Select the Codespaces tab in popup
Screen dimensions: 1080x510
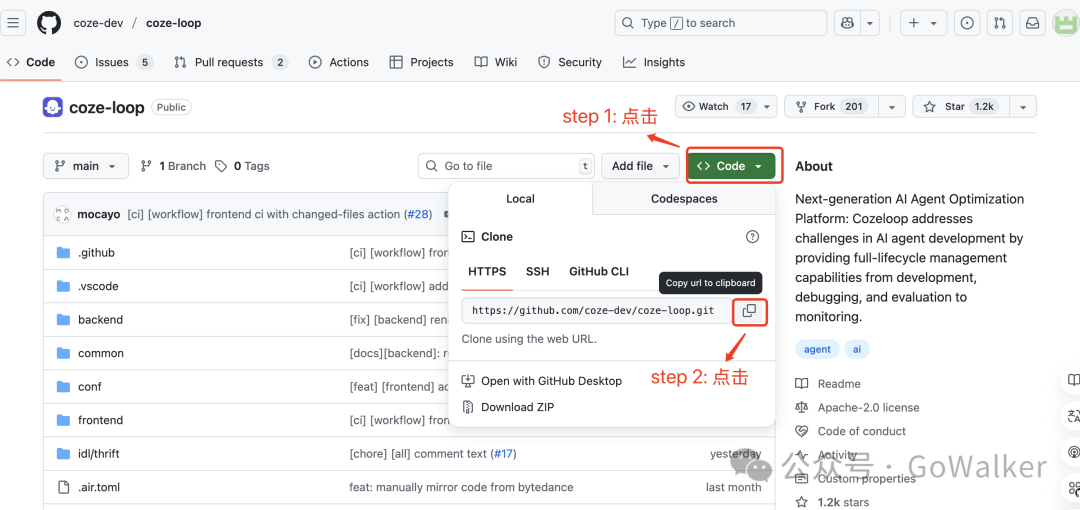tap(684, 198)
